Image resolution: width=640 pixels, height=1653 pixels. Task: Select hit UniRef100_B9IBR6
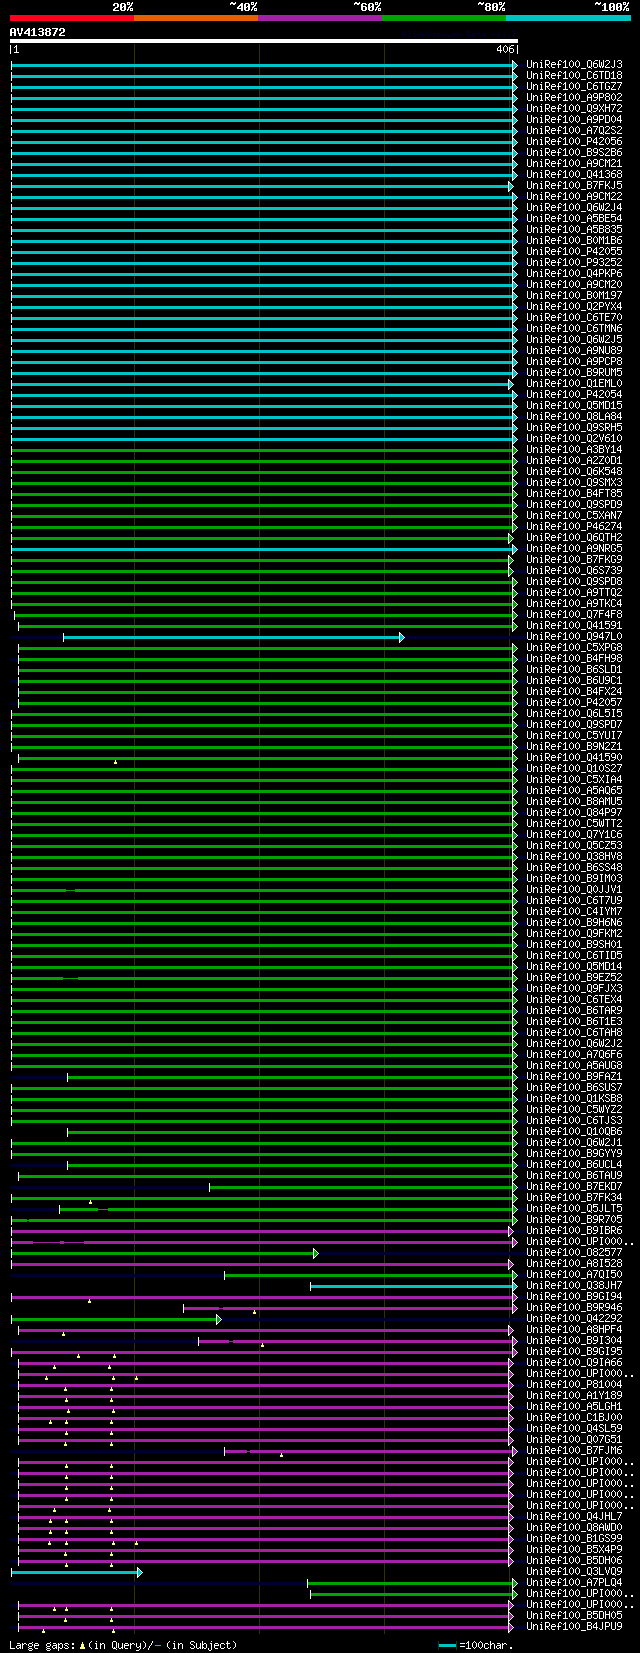click(574, 1230)
